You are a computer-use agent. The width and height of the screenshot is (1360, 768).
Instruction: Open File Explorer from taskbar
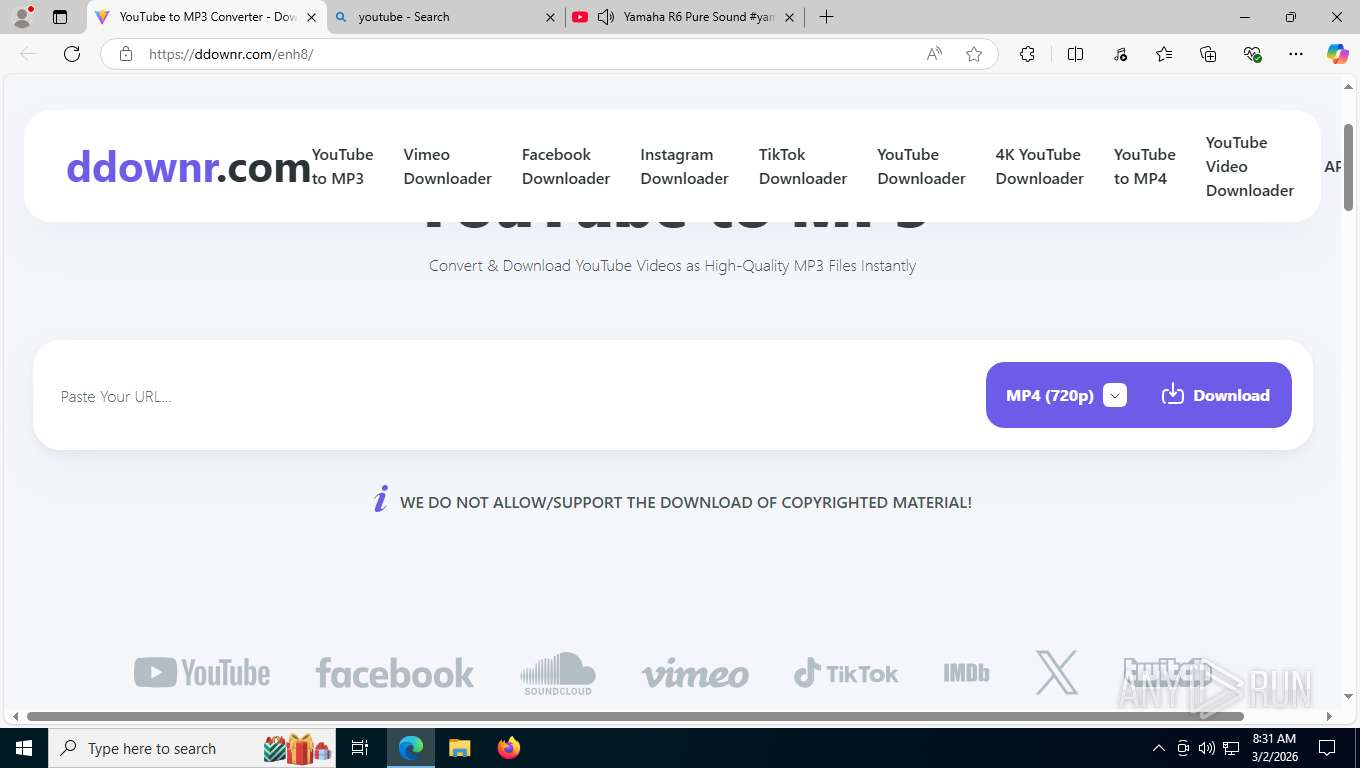[459, 748]
